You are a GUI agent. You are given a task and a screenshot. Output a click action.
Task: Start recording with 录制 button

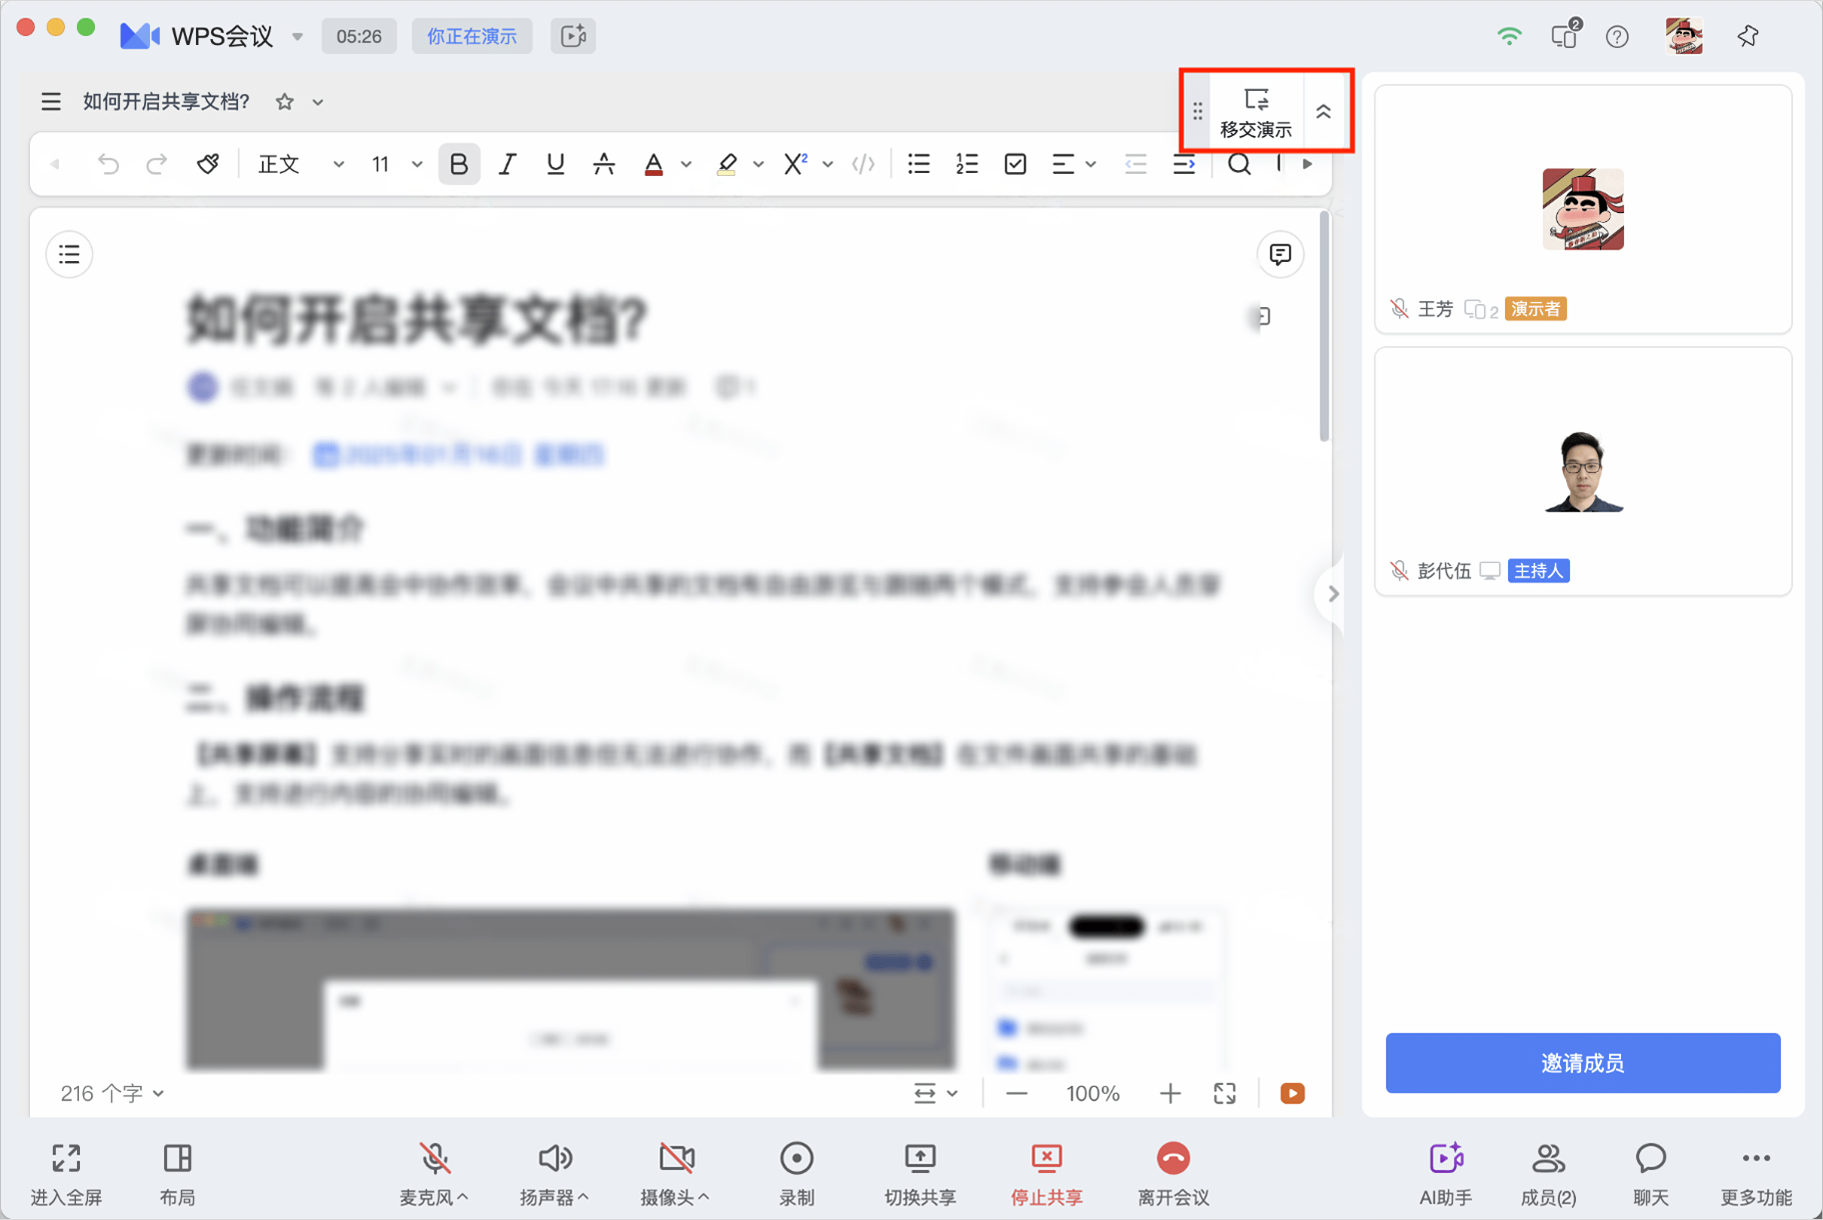tap(796, 1172)
